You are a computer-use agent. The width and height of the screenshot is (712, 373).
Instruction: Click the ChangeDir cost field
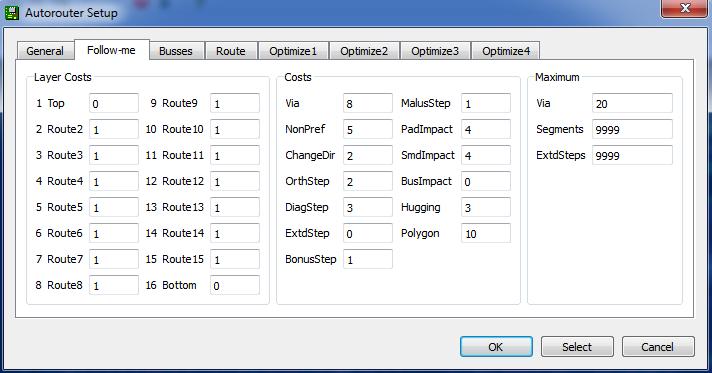(x=368, y=155)
